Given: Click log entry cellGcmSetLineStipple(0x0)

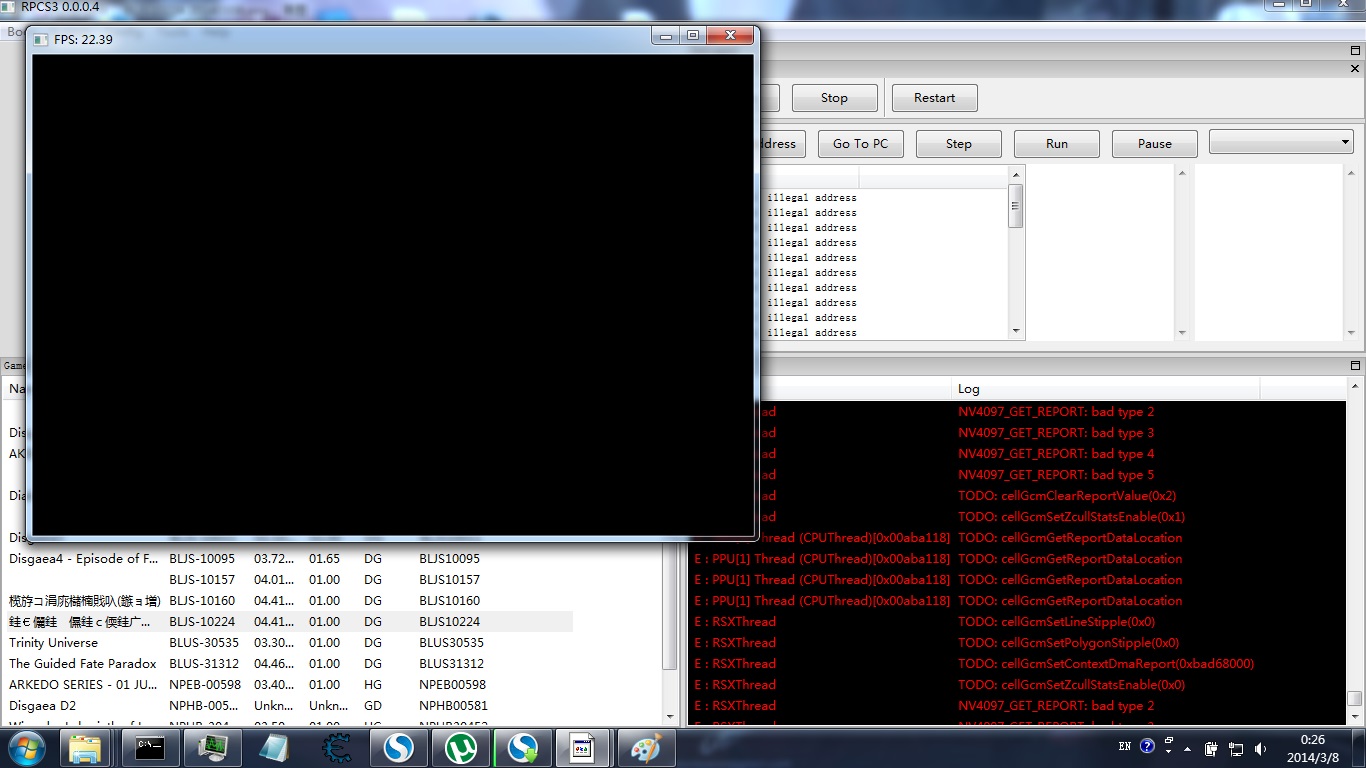Looking at the screenshot, I should point(1056,622).
